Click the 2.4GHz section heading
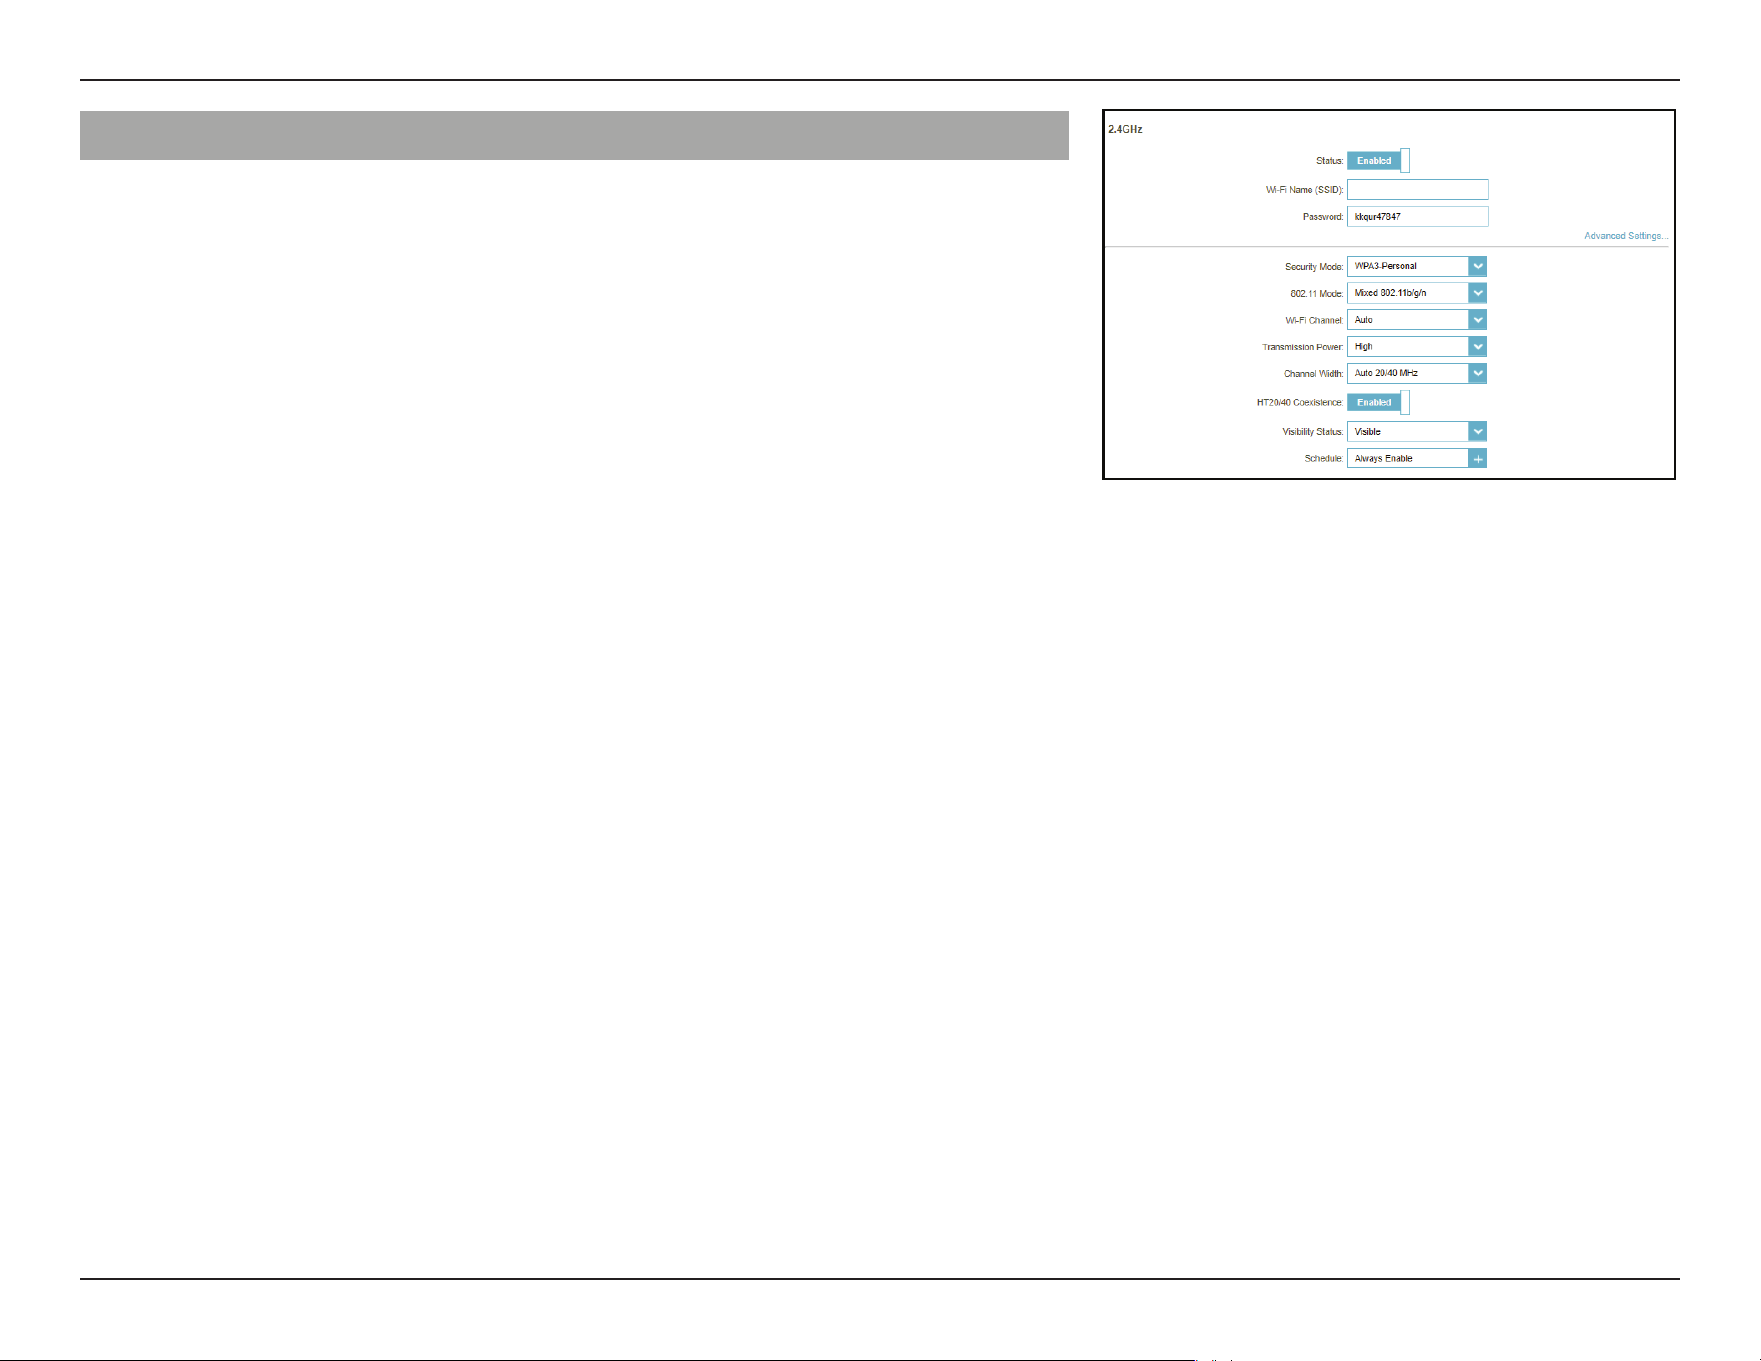 tap(1125, 130)
